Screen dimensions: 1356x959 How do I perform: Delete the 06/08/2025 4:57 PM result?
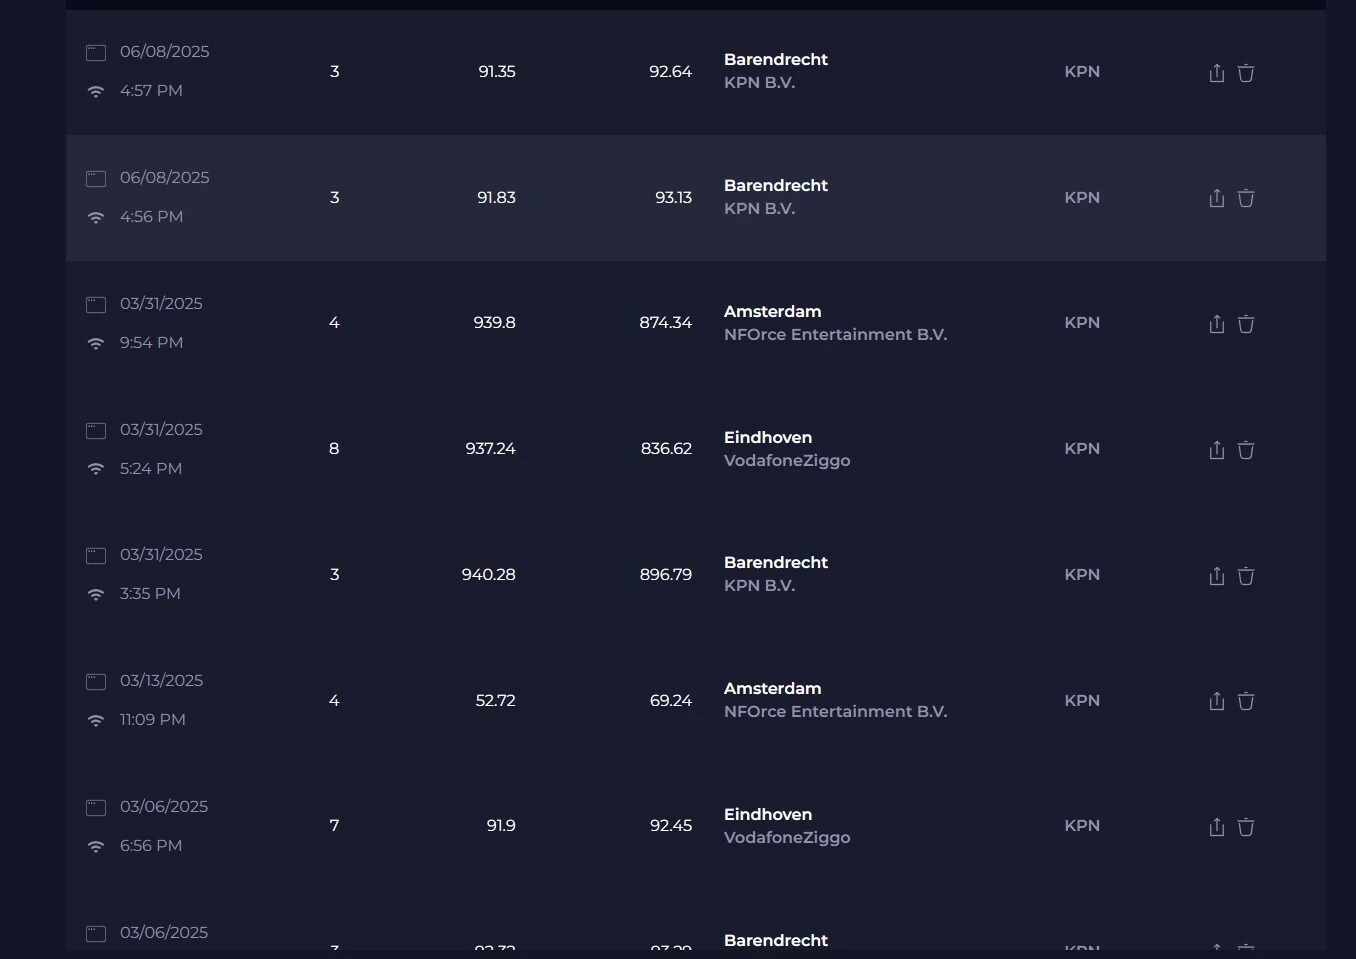click(x=1246, y=72)
